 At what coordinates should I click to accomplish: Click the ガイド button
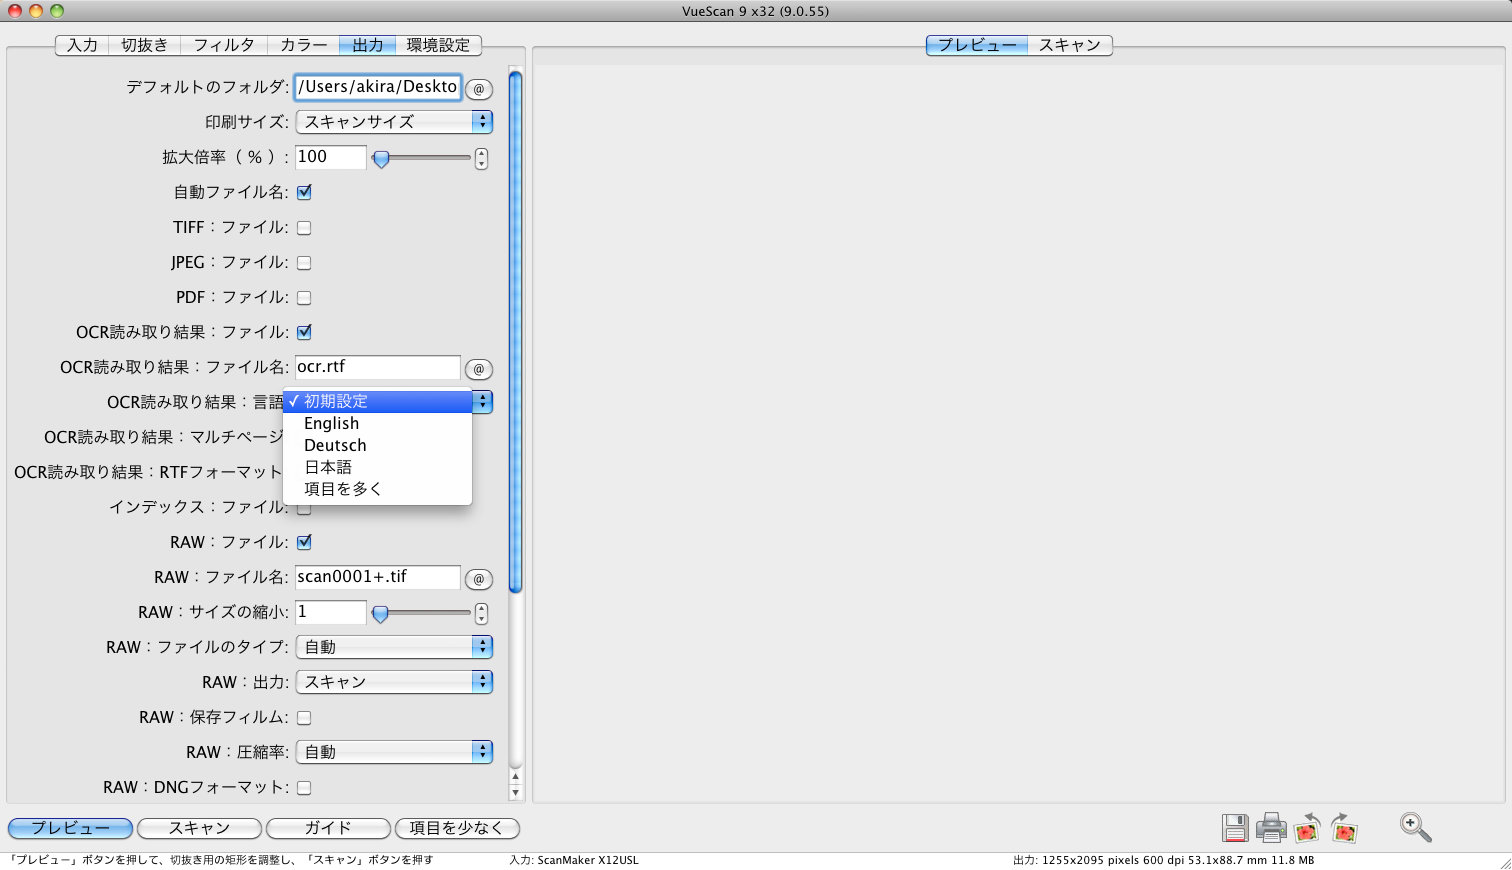[x=328, y=828]
